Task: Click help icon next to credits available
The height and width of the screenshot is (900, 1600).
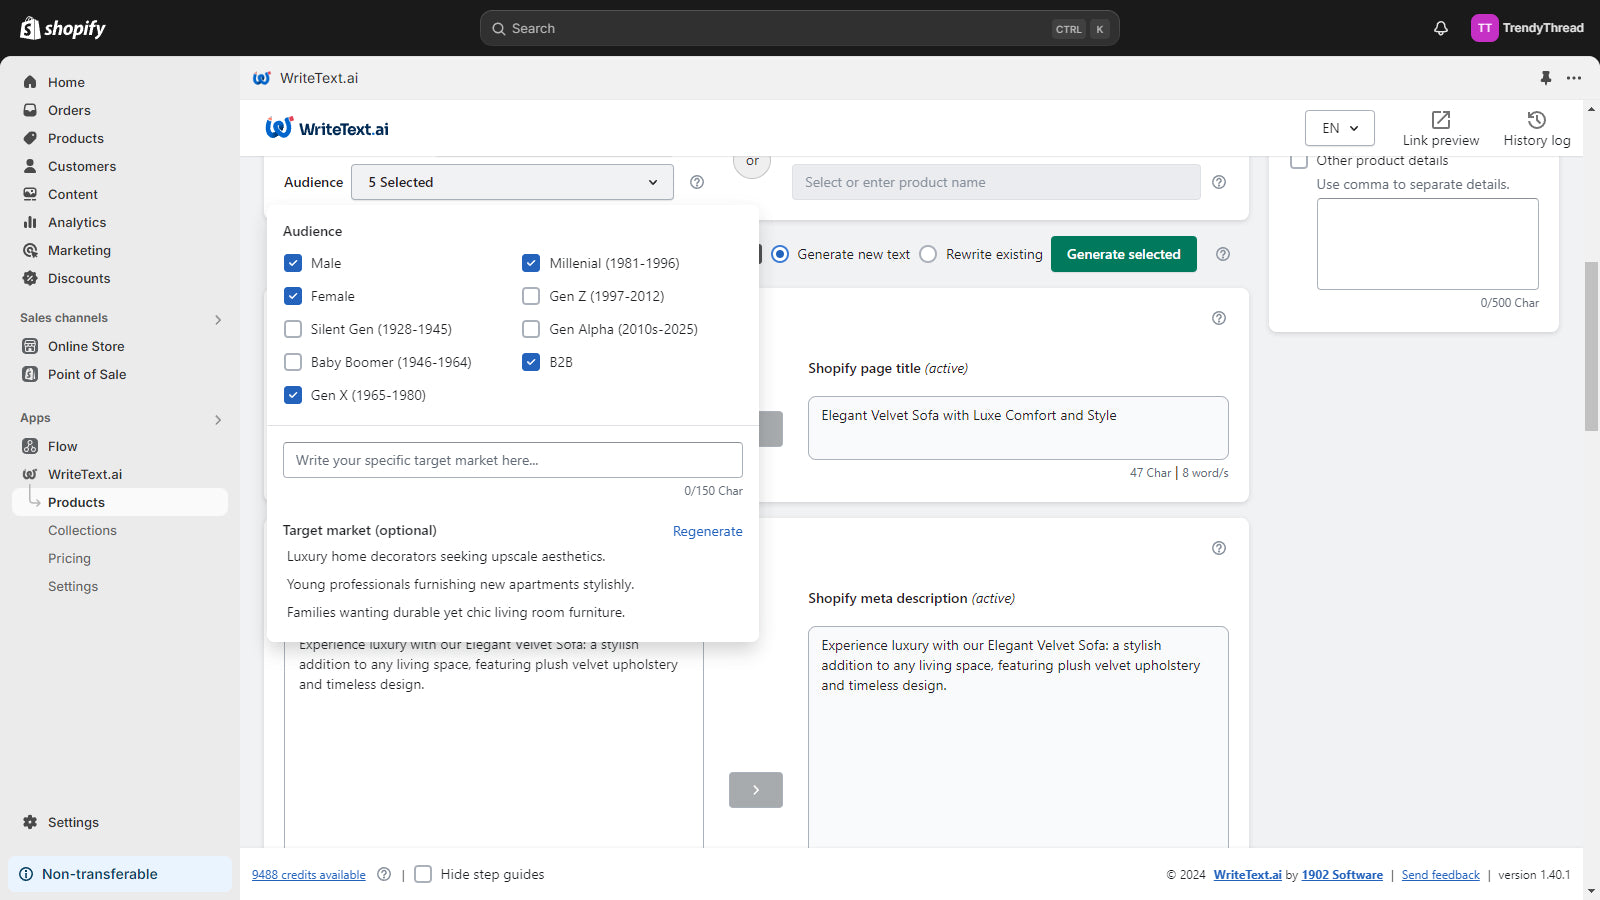Action: pyautogui.click(x=384, y=874)
